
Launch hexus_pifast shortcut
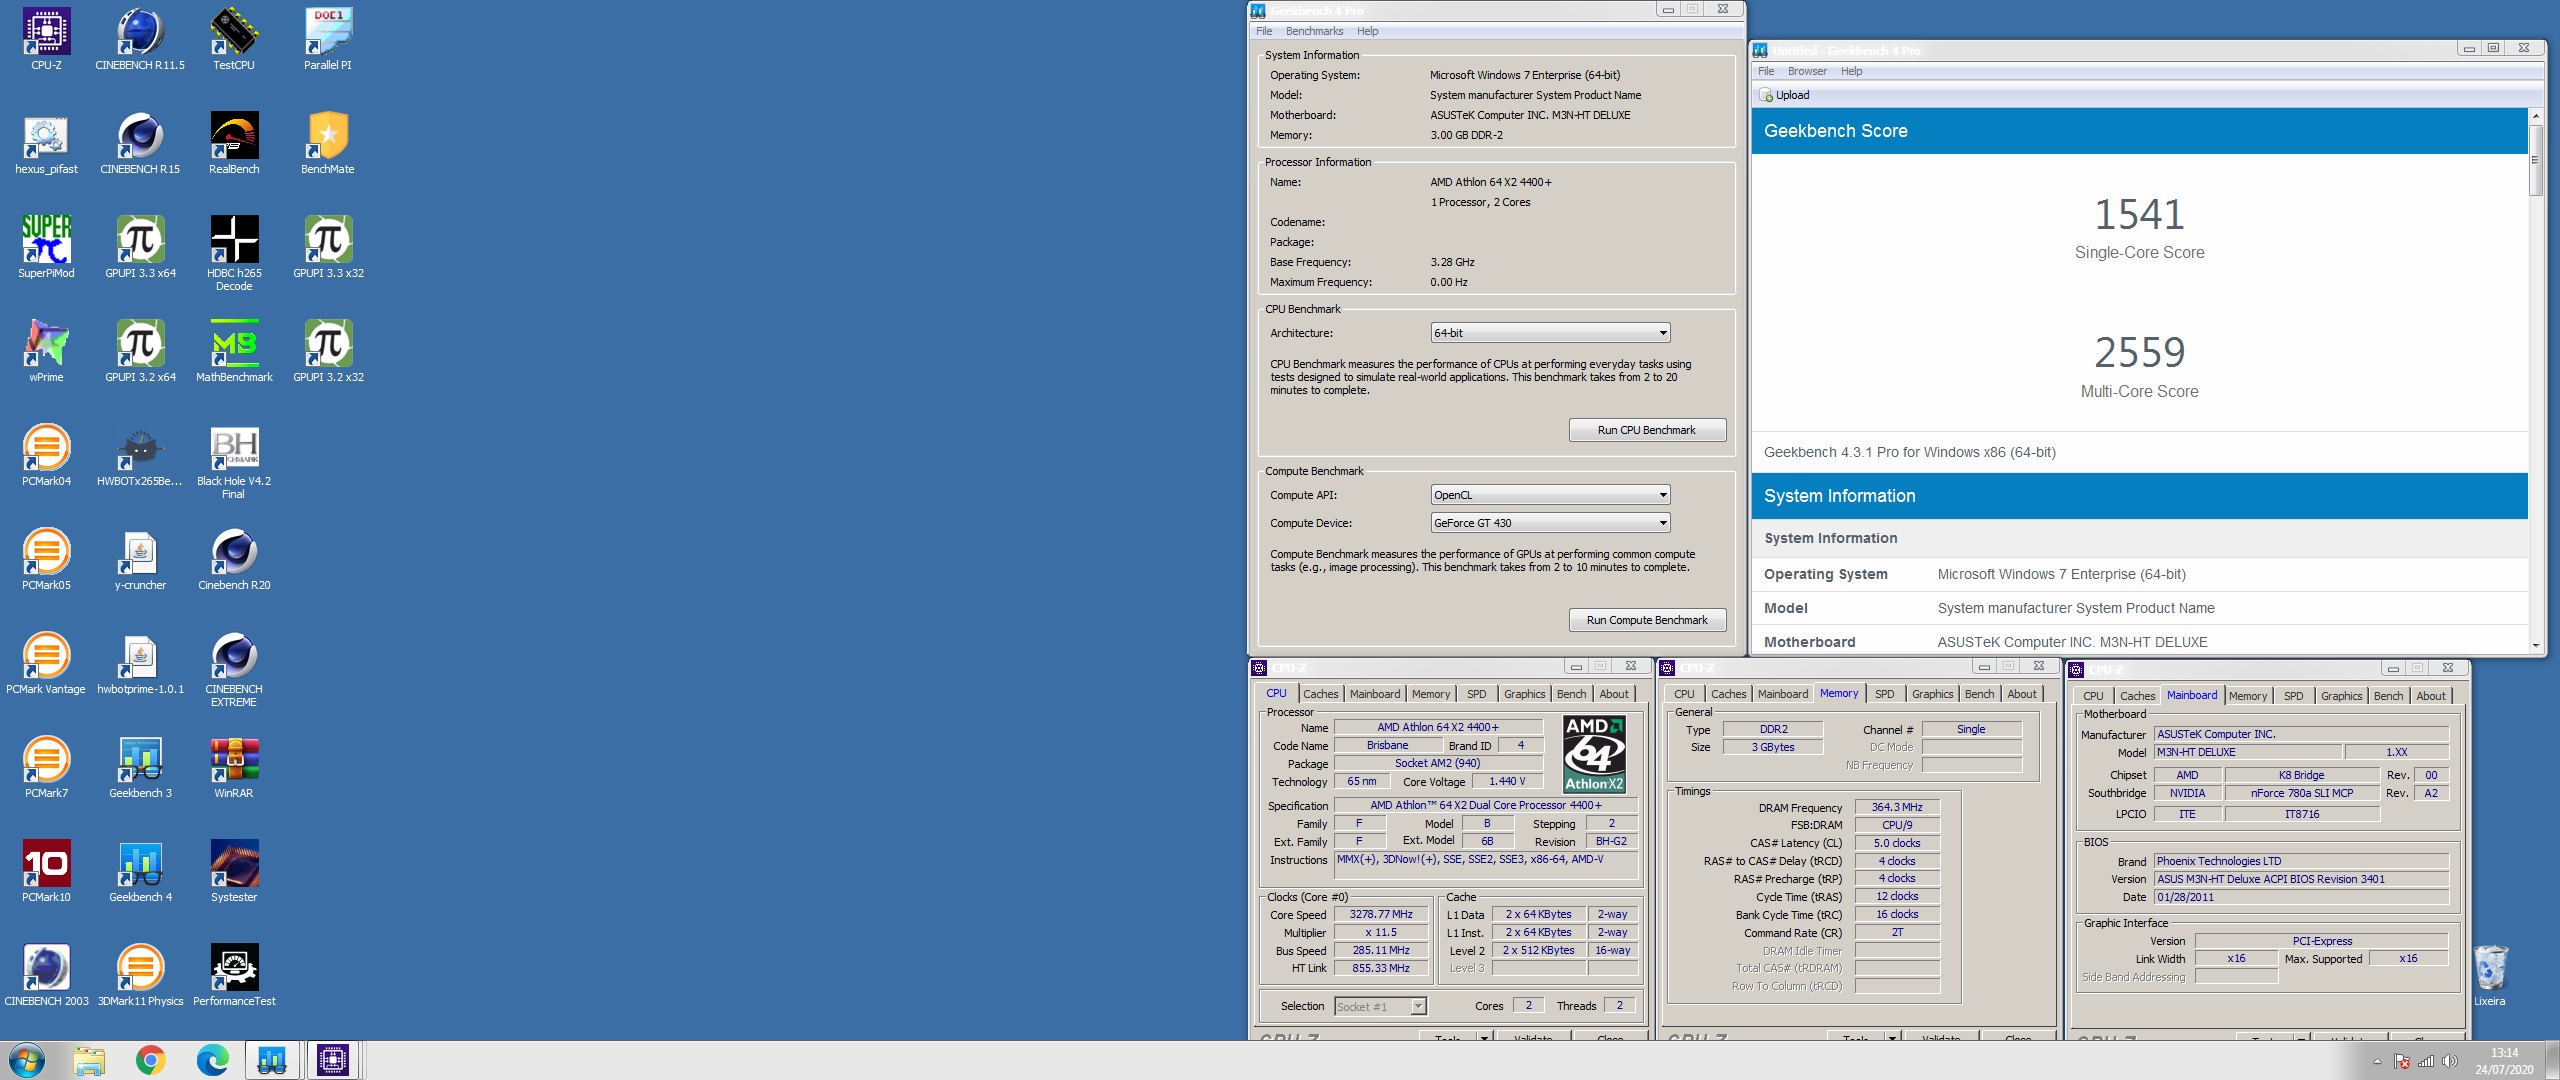(x=46, y=143)
